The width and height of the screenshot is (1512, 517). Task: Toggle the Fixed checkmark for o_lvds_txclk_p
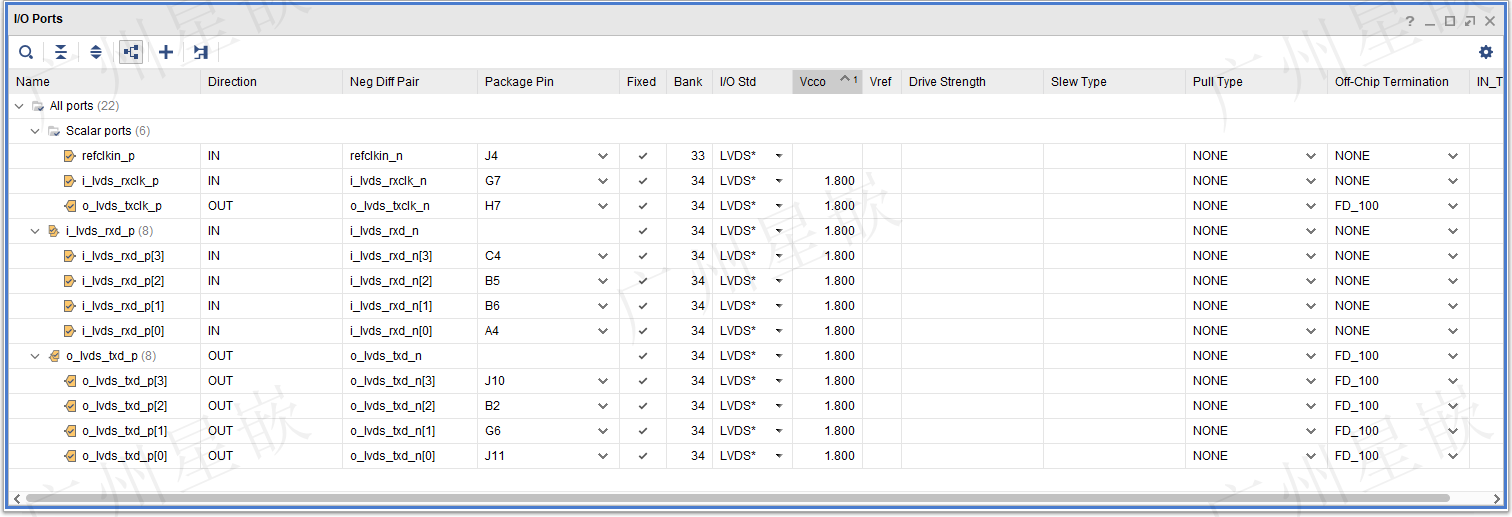click(x=643, y=206)
